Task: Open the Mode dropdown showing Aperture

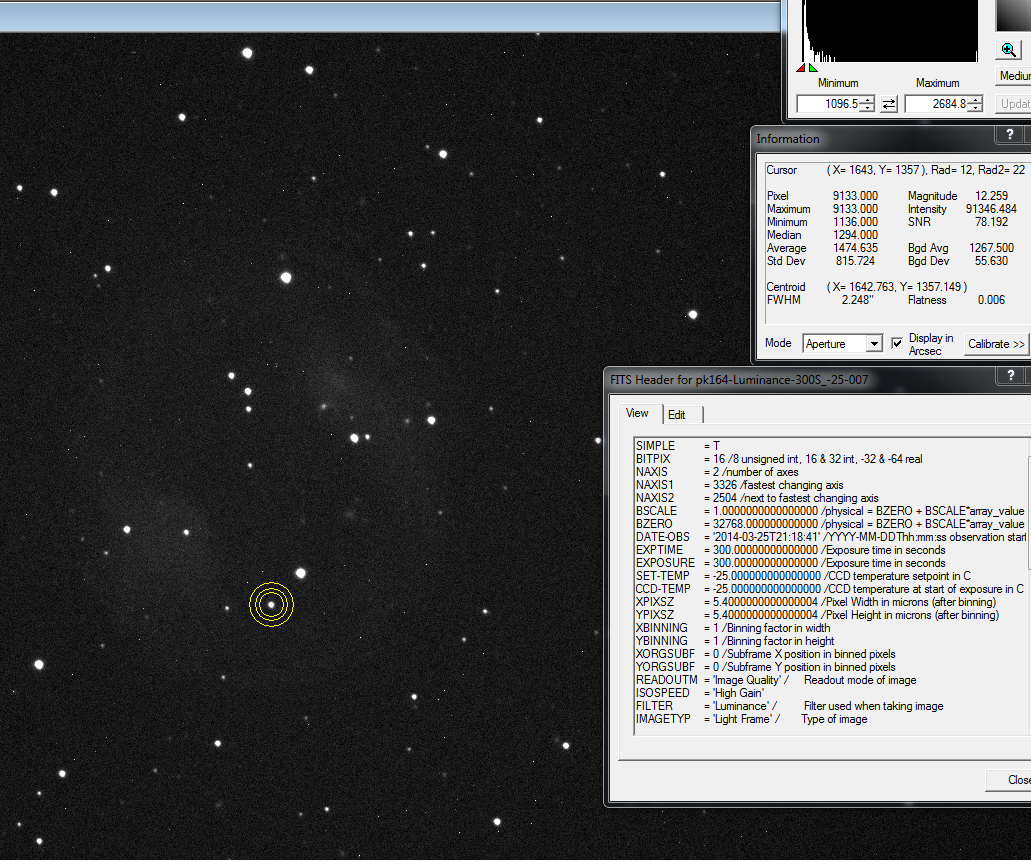Action: (842, 343)
